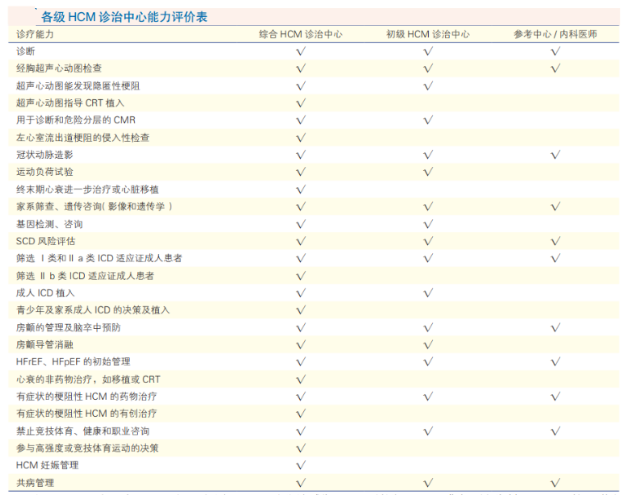Click the row label 禁止竞技体育、健康和职业咨询
624x498 pixels.
(83, 431)
